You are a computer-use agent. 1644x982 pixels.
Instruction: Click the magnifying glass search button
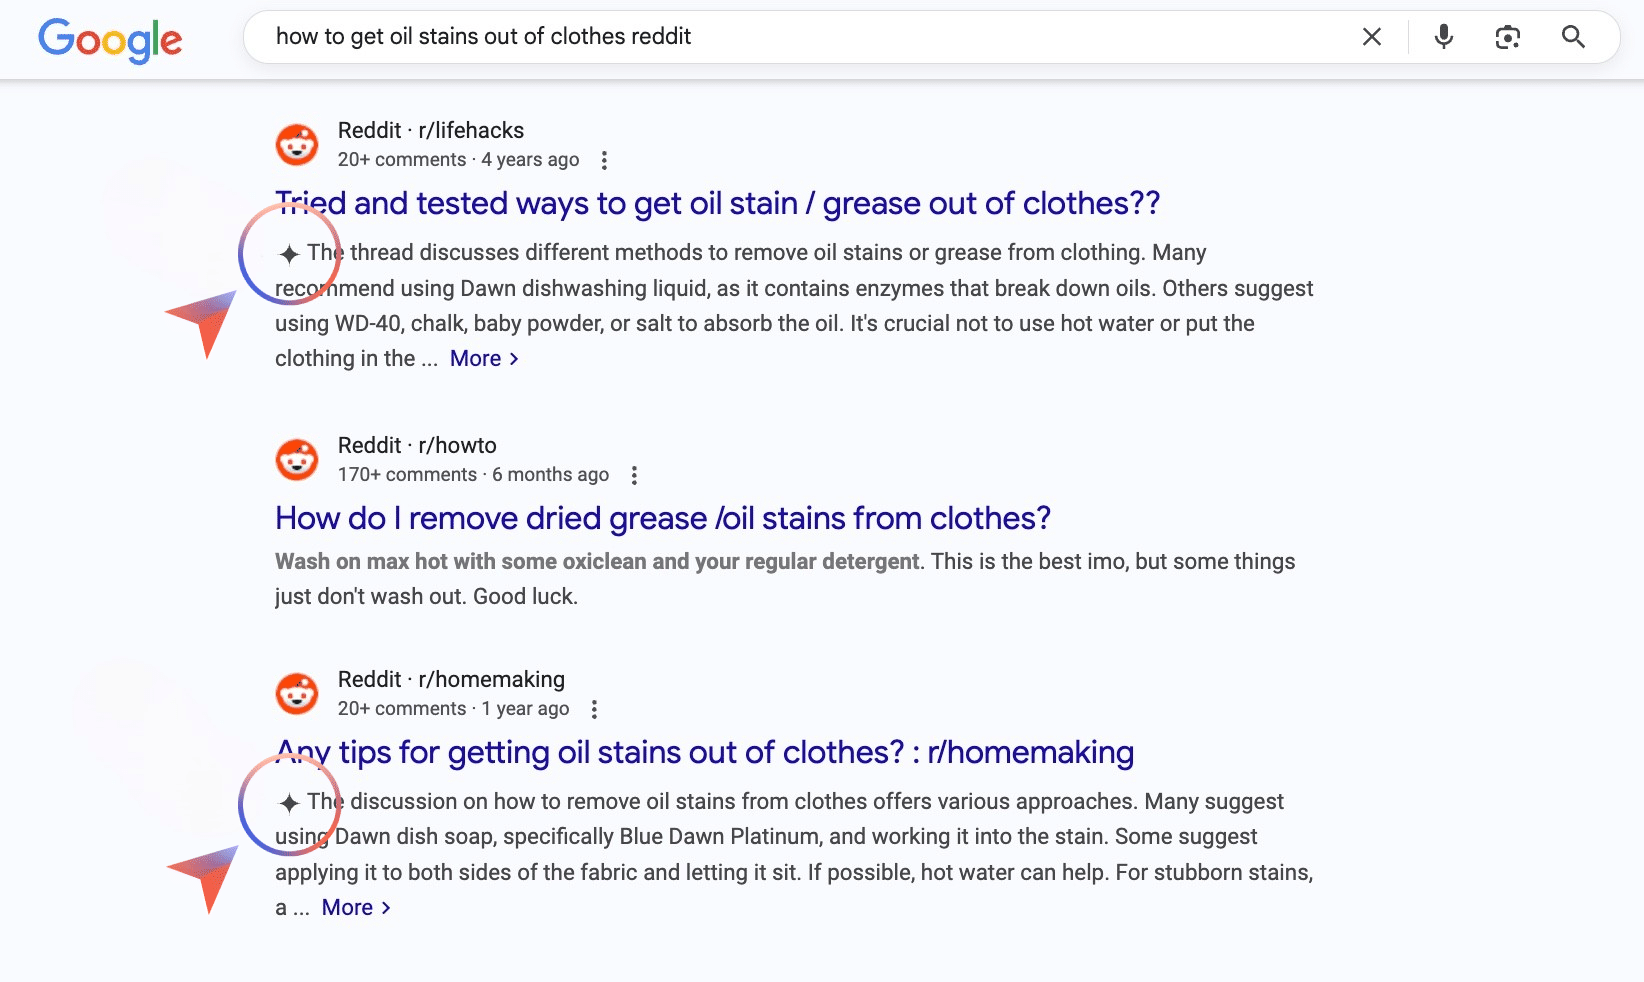1573,37
